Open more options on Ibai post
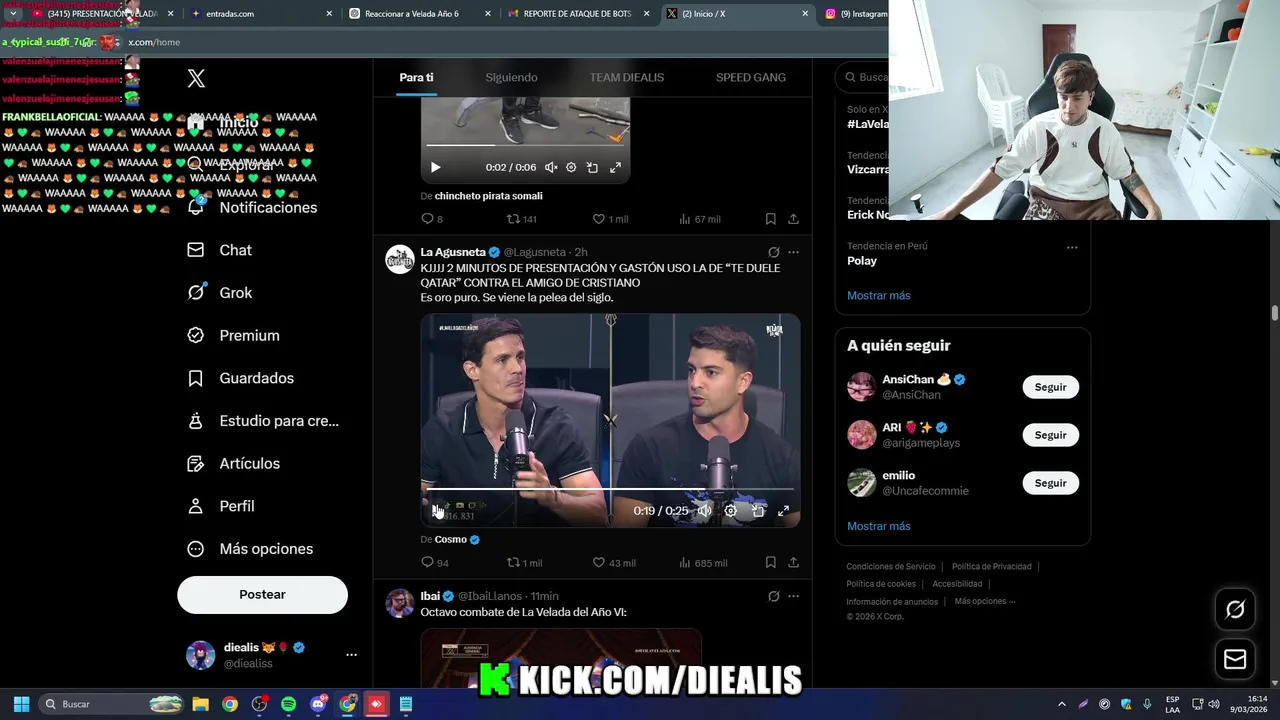Viewport: 1280px width, 720px height. click(x=793, y=596)
